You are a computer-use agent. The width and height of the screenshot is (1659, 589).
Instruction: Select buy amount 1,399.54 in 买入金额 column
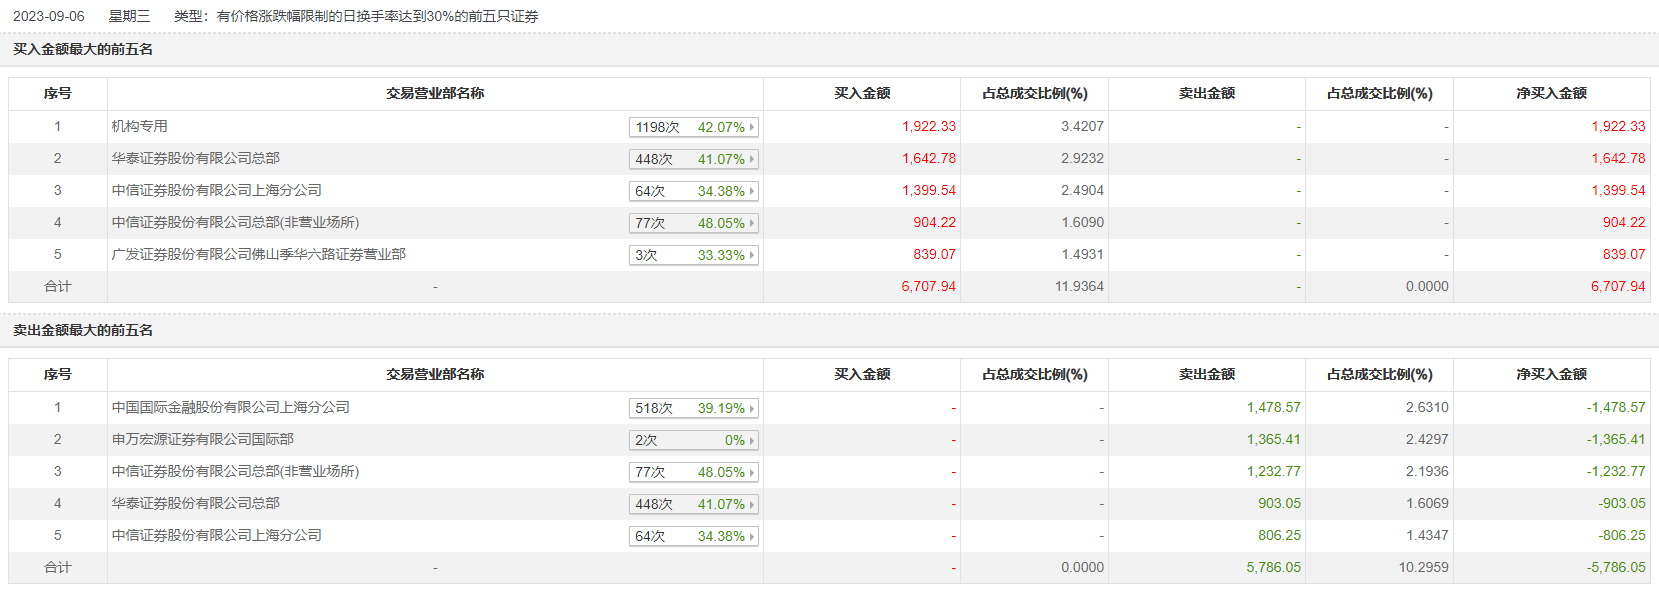(929, 190)
